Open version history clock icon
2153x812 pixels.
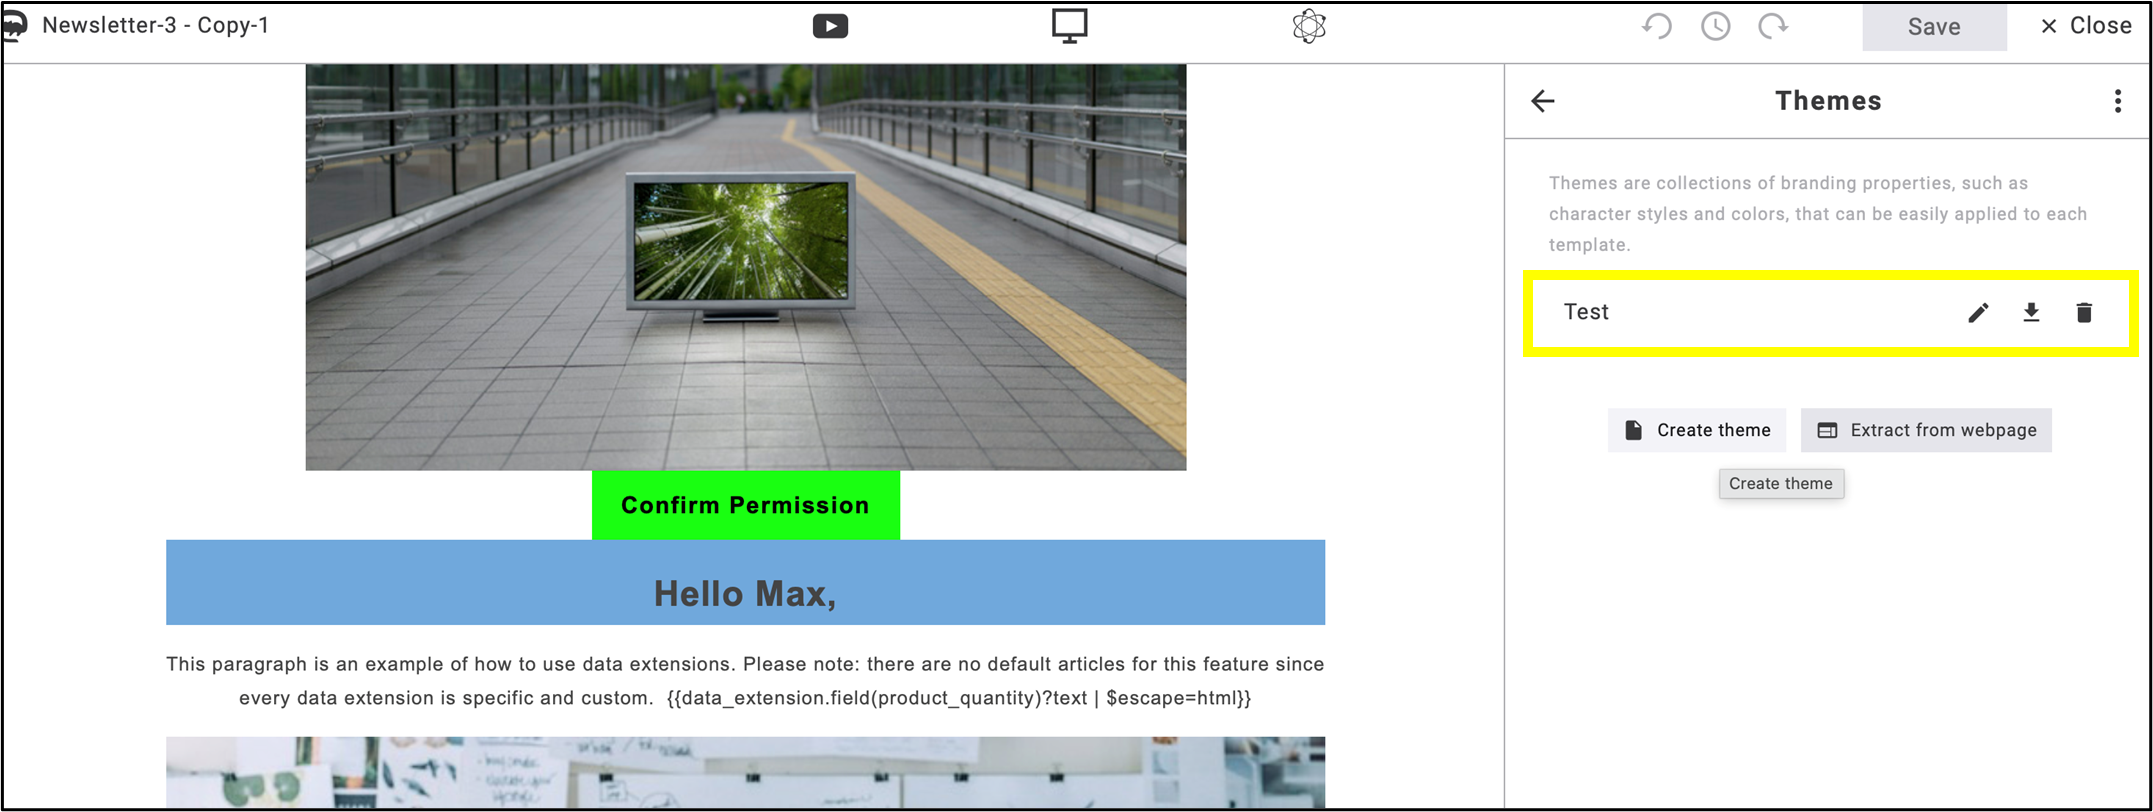[1715, 26]
